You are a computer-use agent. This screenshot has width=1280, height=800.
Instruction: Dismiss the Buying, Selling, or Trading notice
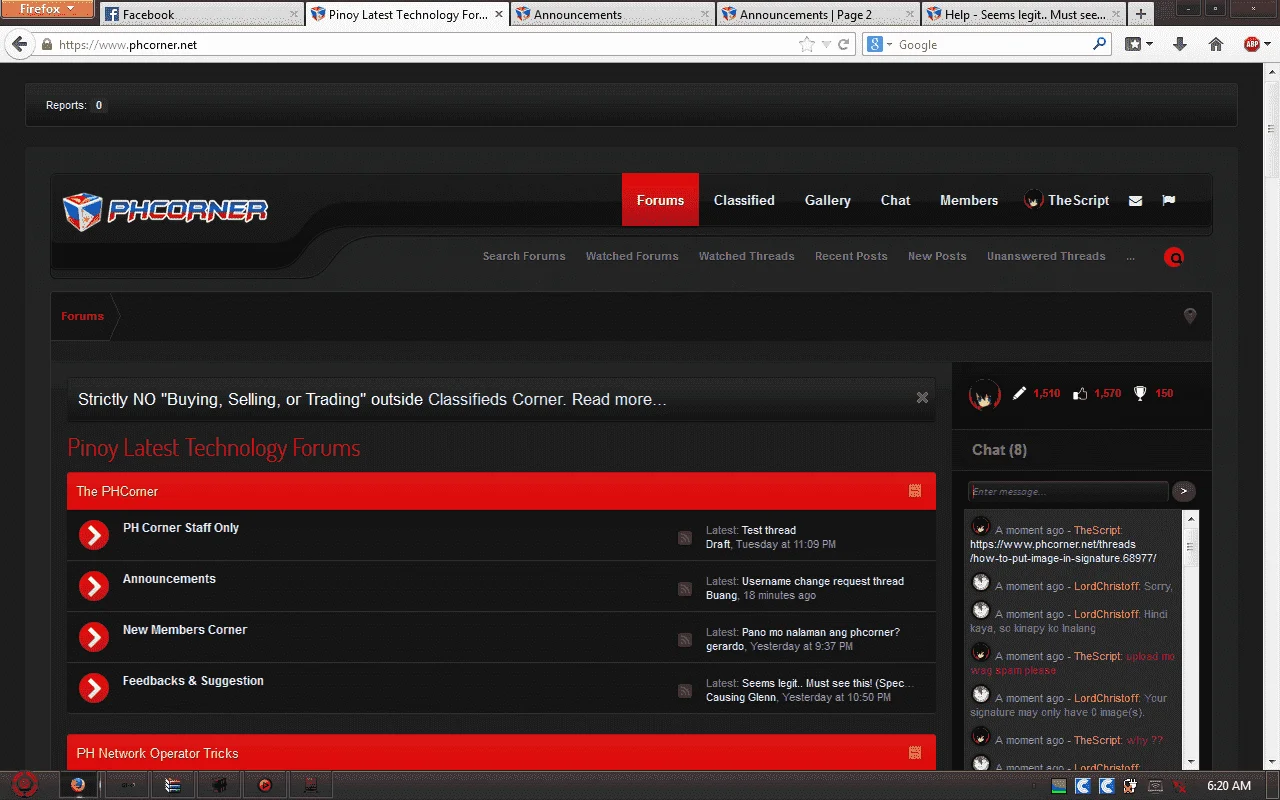[922, 398]
